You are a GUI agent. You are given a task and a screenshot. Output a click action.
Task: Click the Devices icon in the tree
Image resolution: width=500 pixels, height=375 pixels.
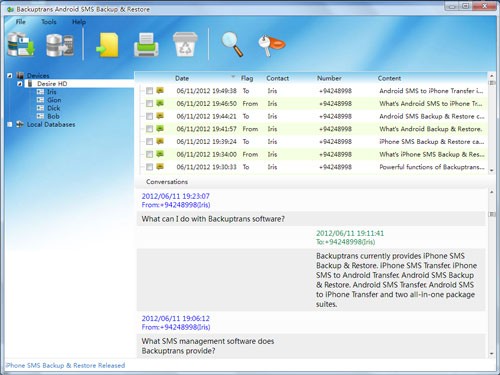[x=20, y=75]
